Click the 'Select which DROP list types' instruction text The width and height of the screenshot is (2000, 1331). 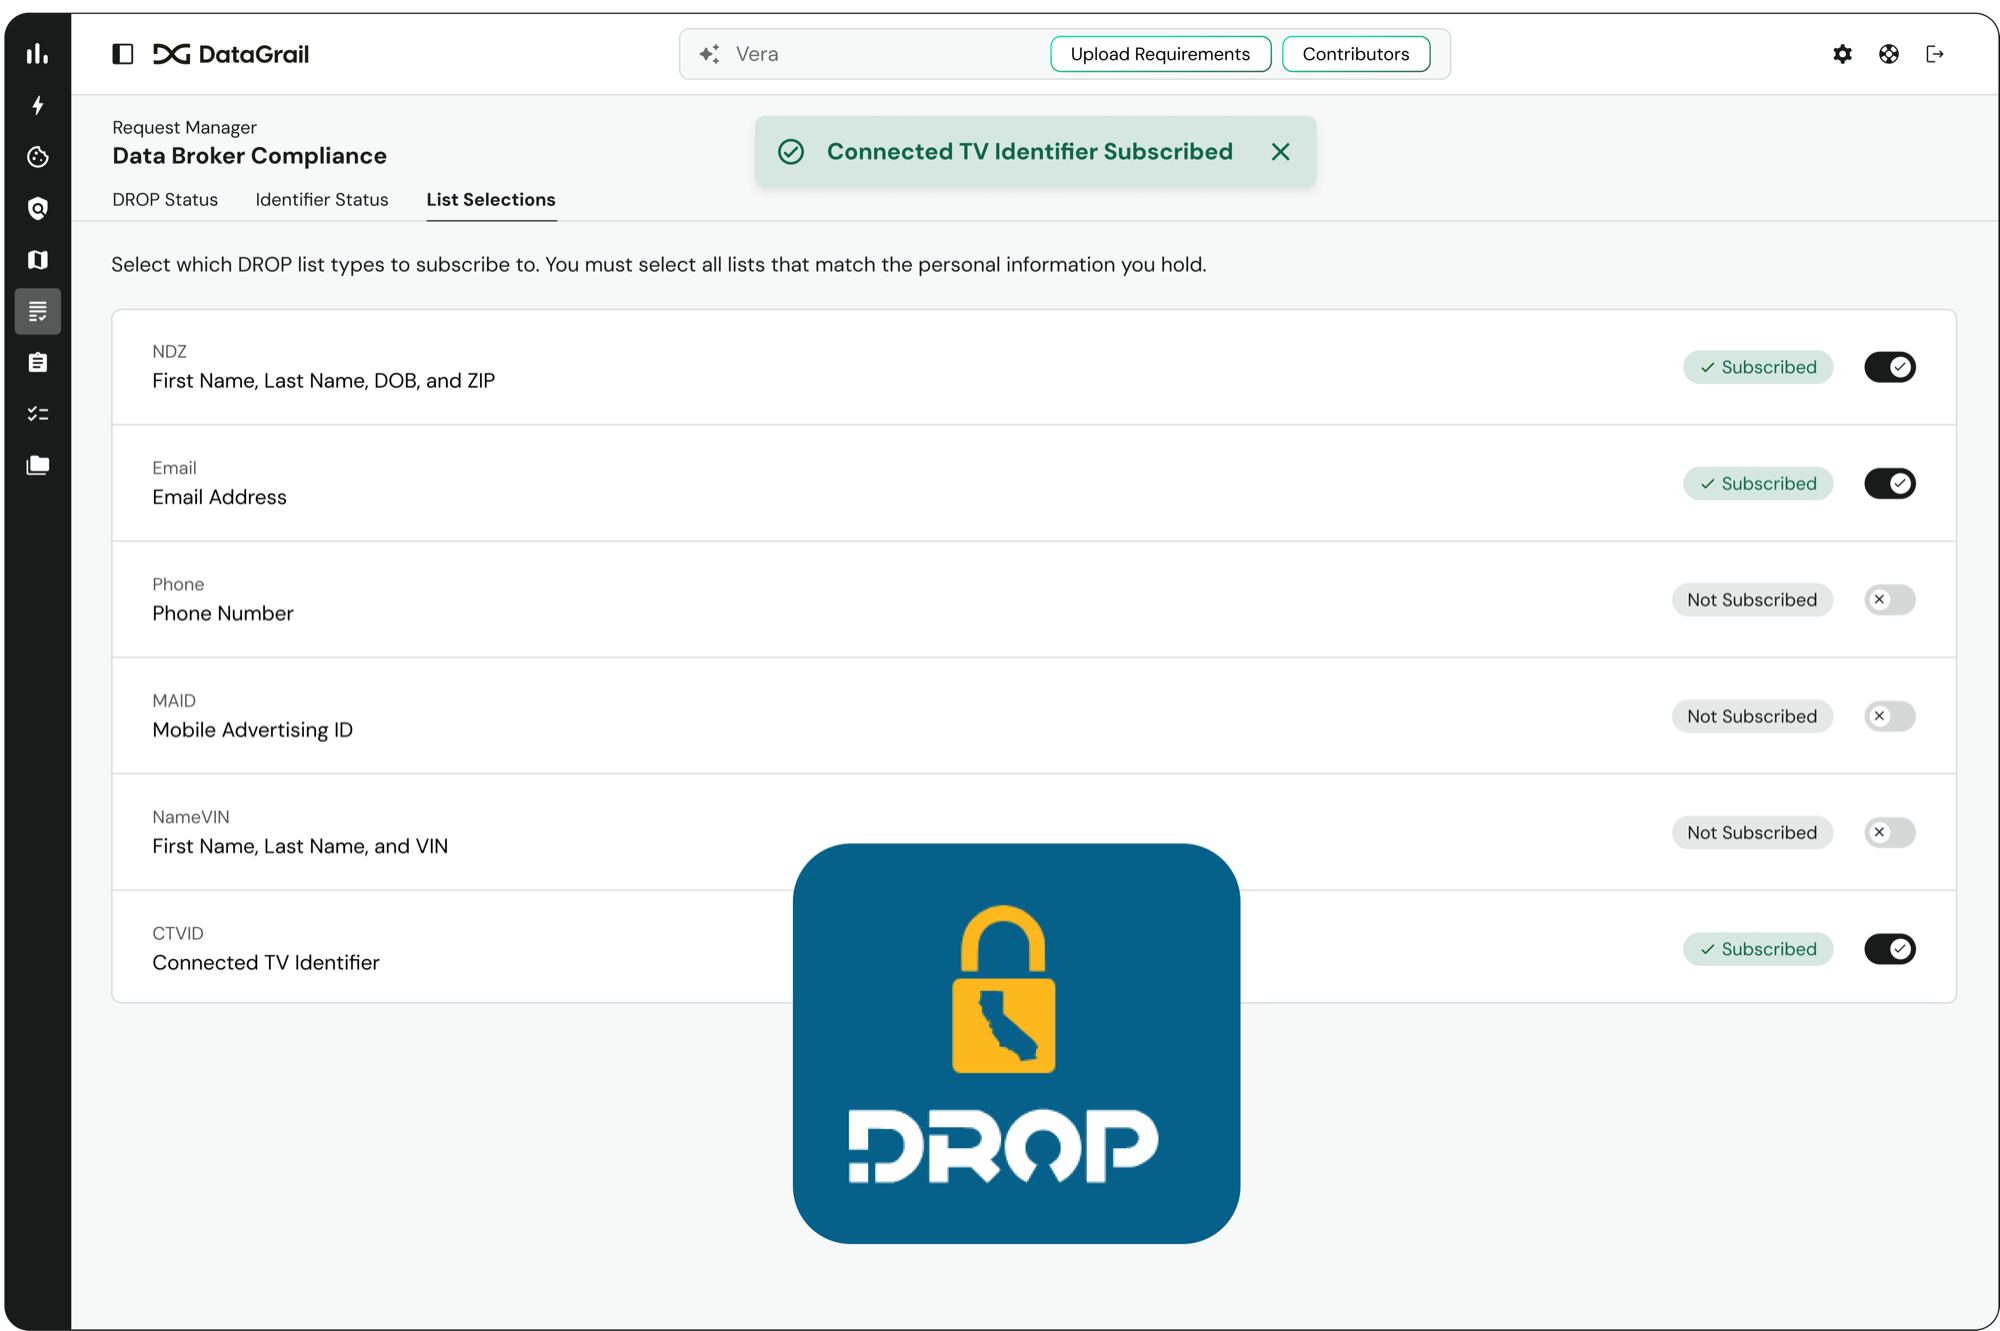659,265
